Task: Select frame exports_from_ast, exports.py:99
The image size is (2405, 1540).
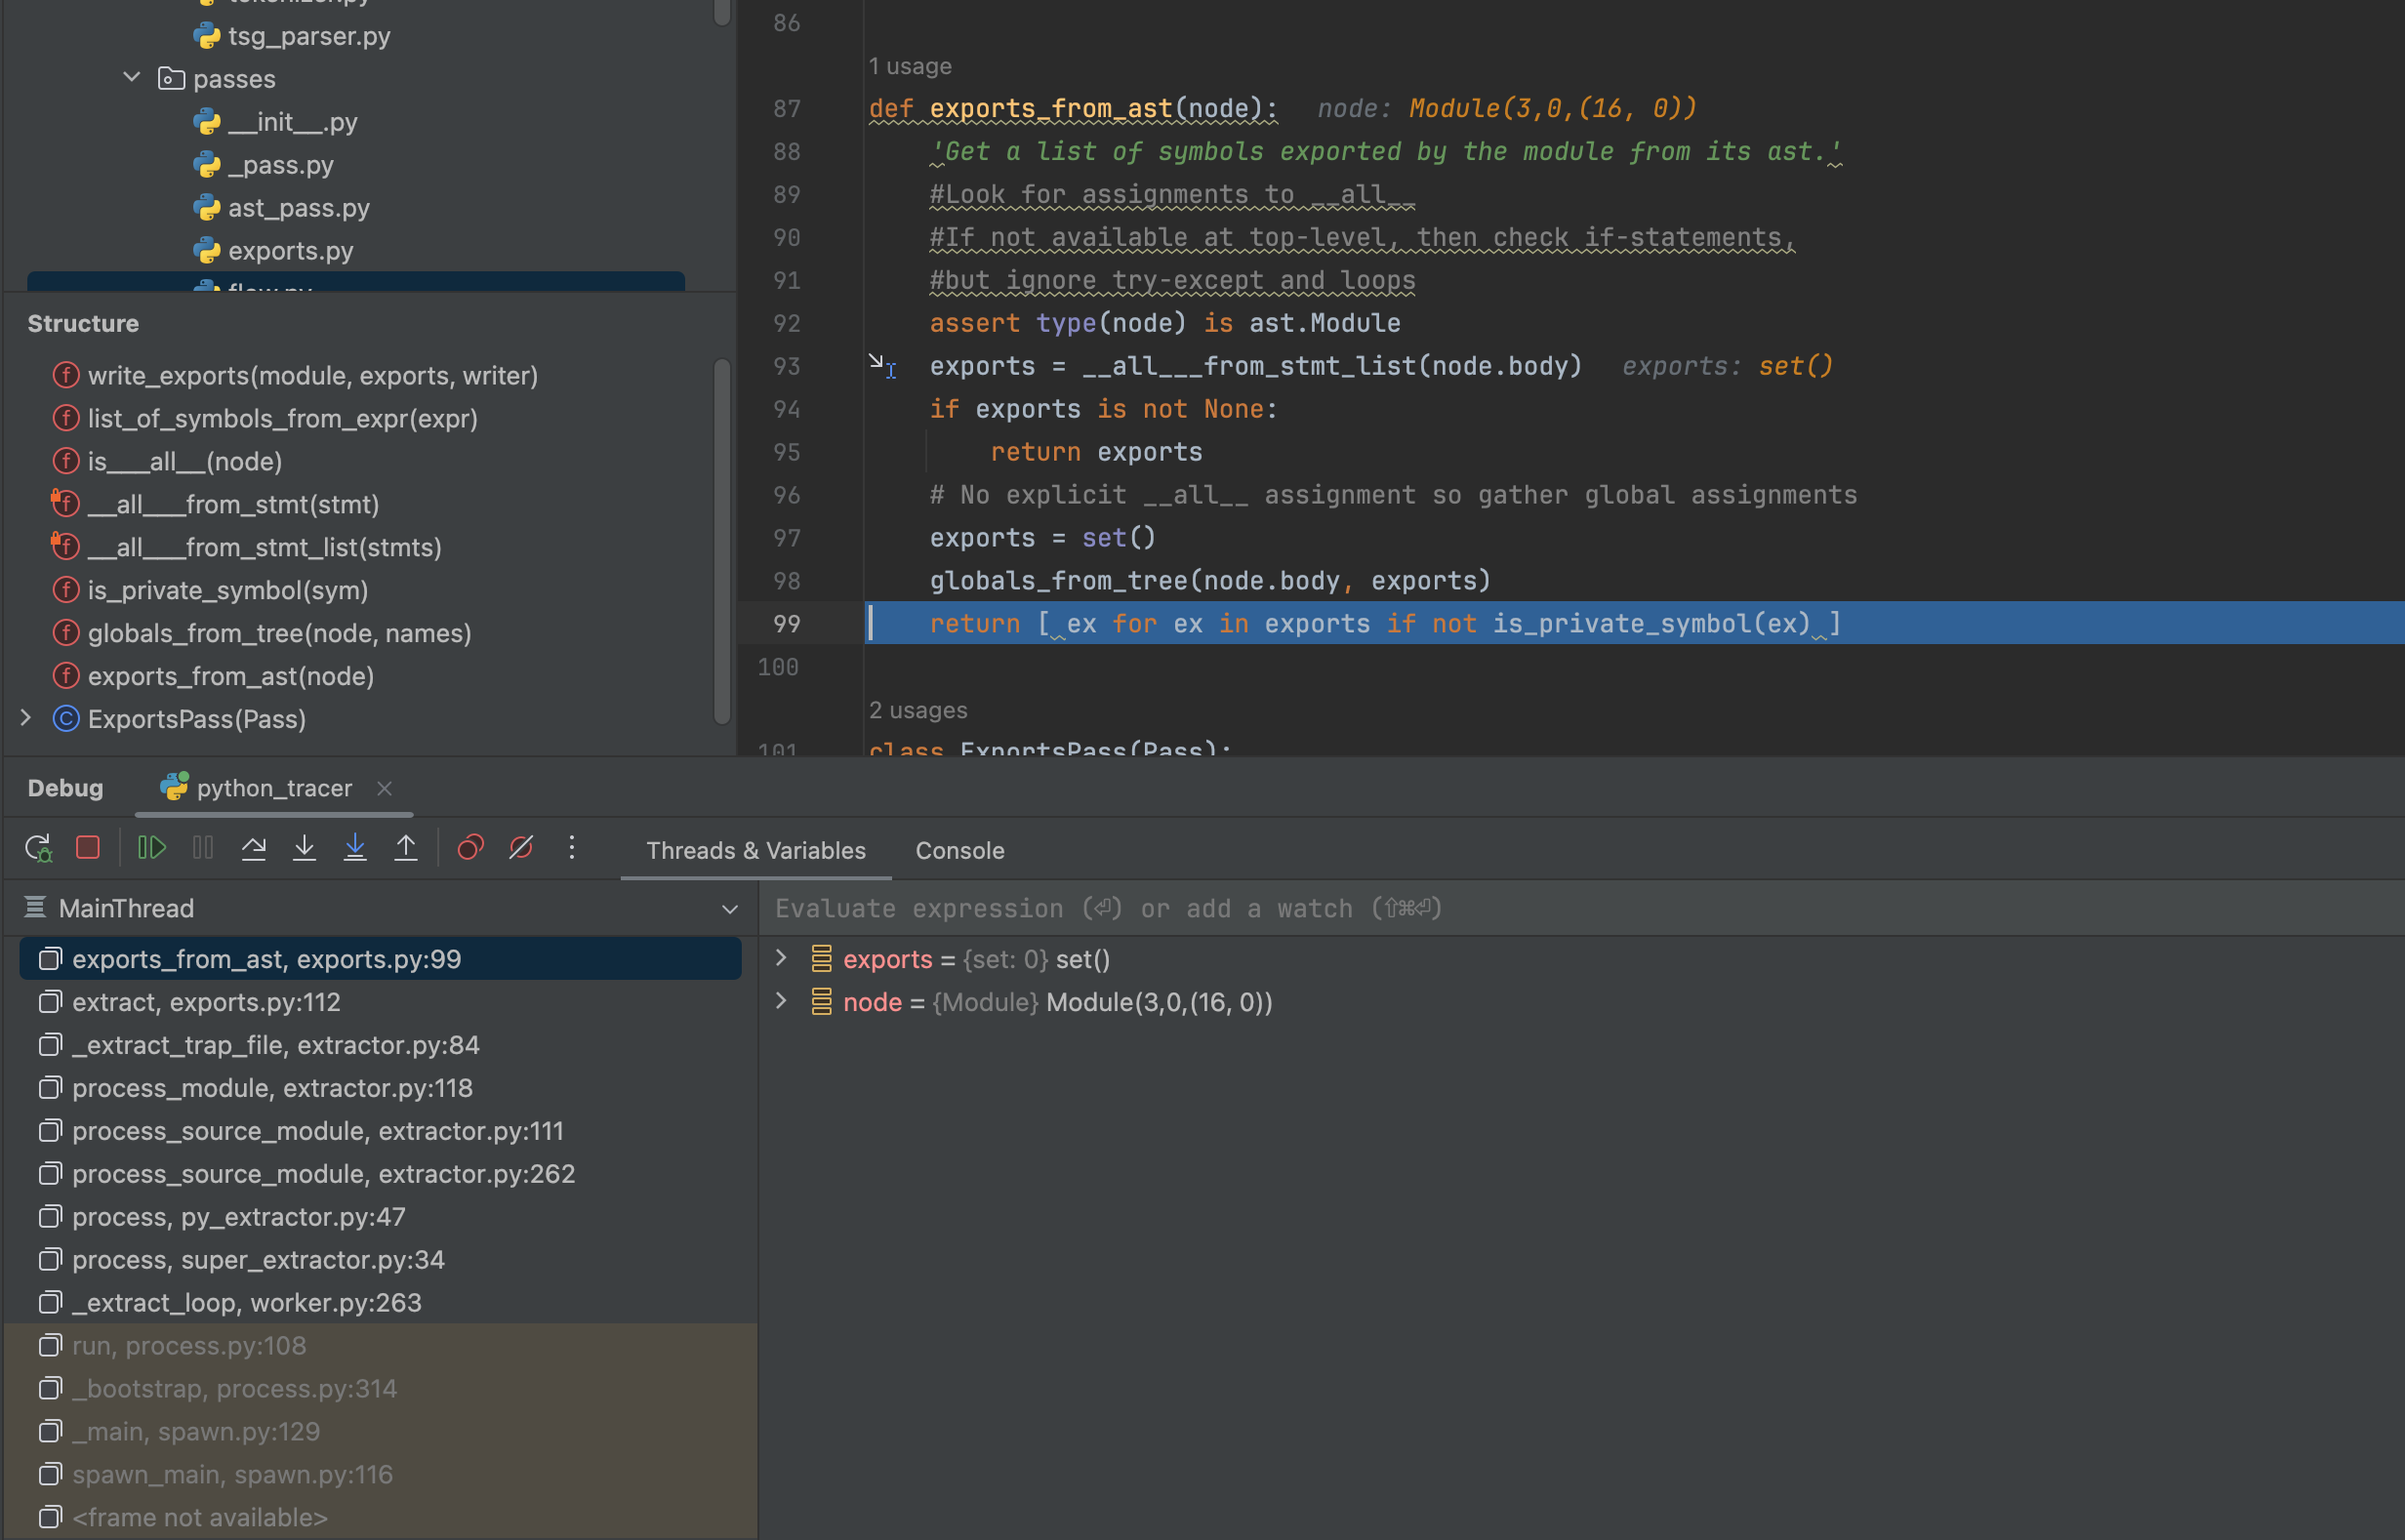Action: click(380, 959)
